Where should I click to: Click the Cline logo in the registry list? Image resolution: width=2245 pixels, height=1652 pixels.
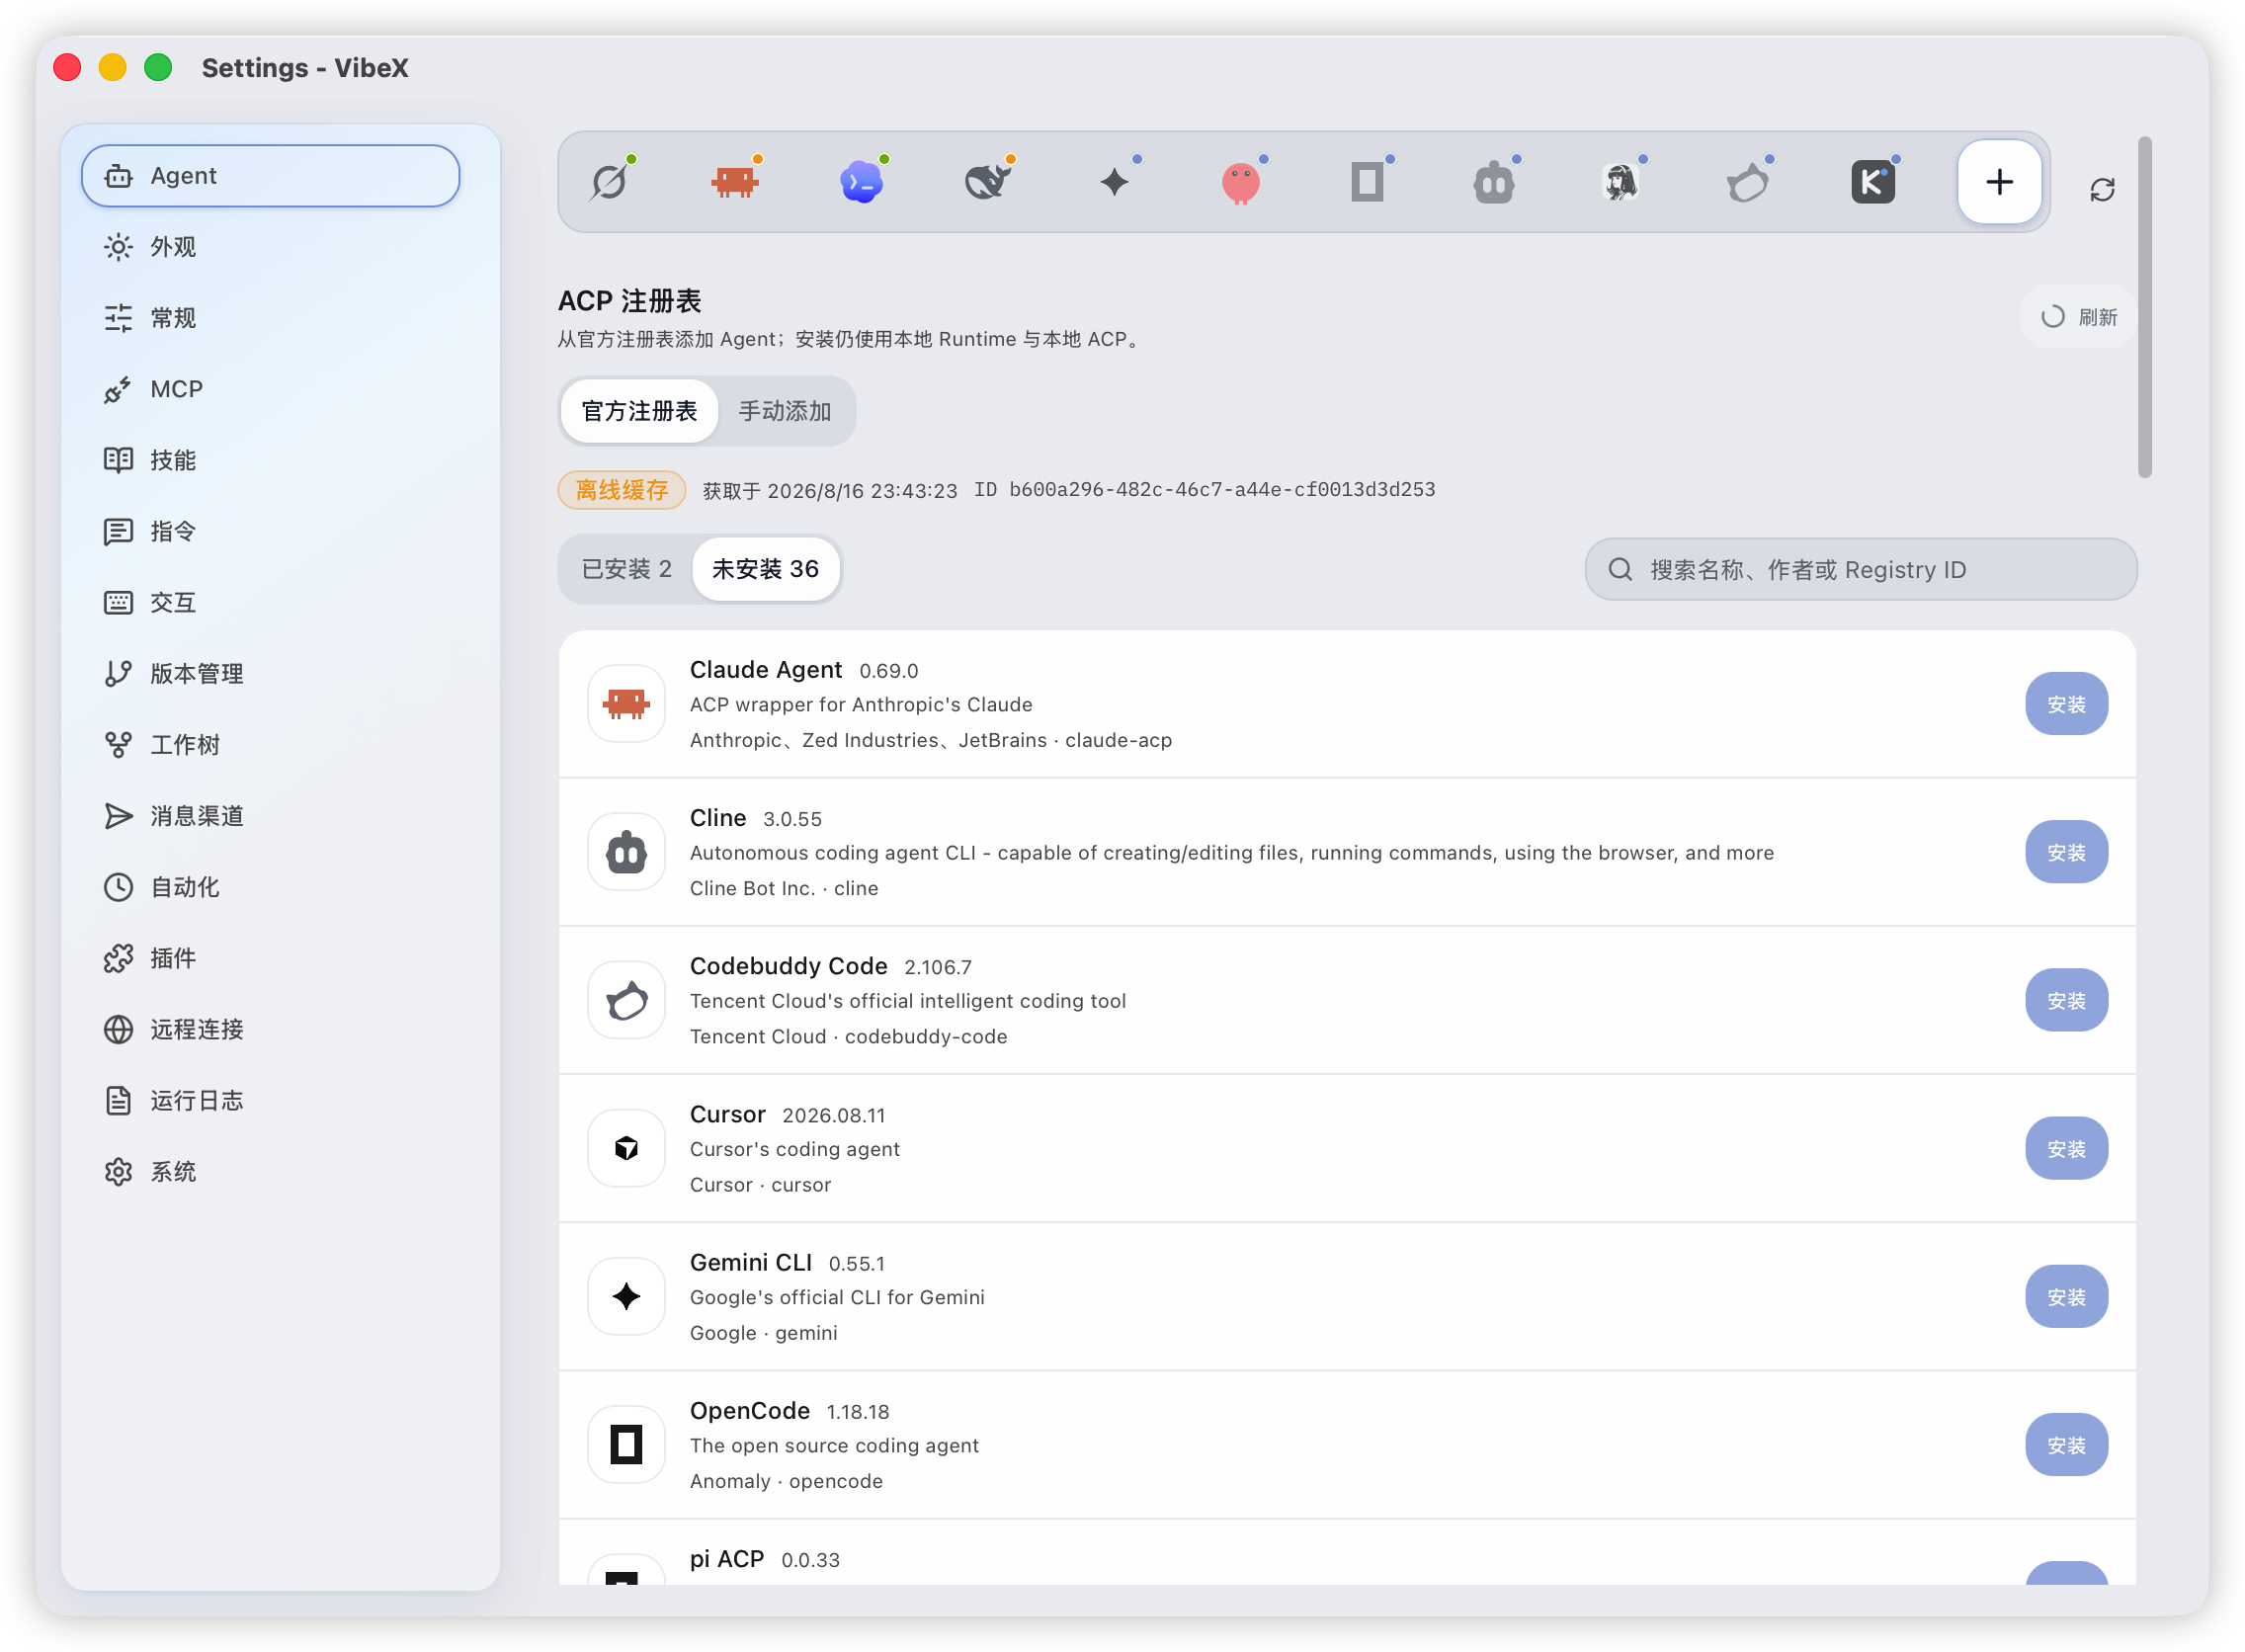pyautogui.click(x=626, y=852)
